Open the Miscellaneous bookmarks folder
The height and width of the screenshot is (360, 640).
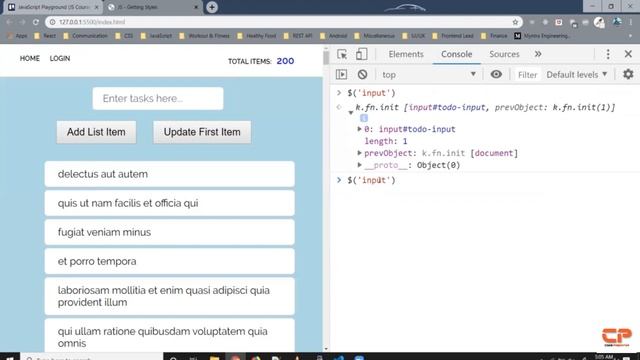(374, 36)
